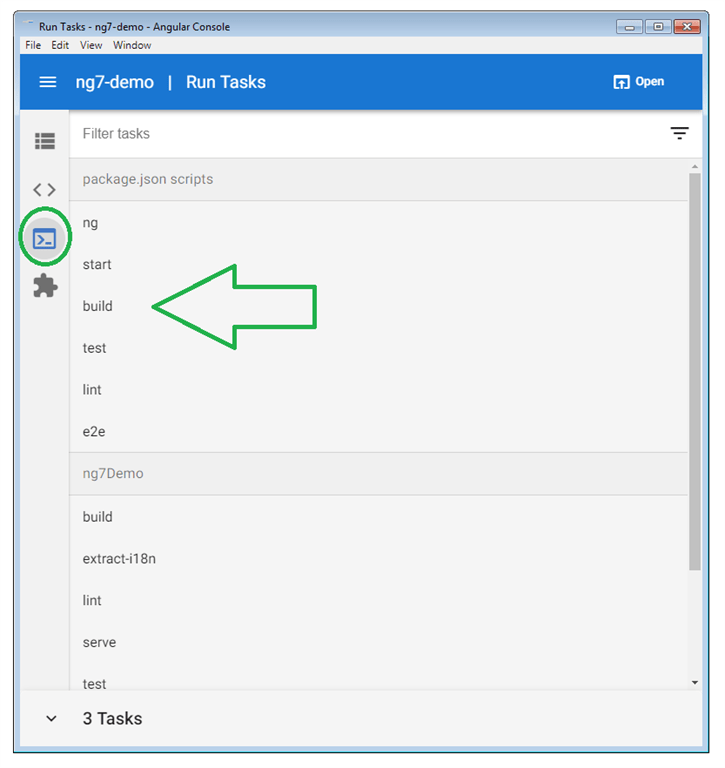Click the task list scrollbar thumb
This screenshot has height=768, width=725.
(x=695, y=372)
